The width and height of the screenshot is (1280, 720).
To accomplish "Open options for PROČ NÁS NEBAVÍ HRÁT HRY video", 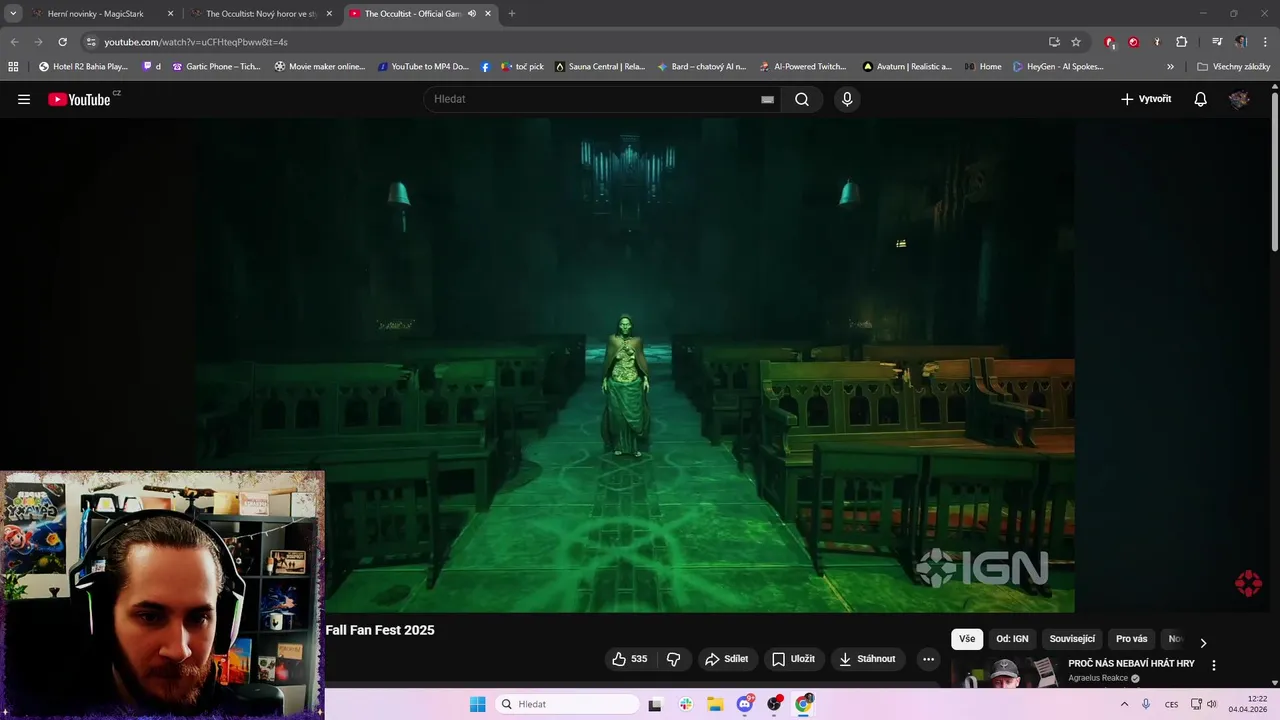I will coord(1214,666).
